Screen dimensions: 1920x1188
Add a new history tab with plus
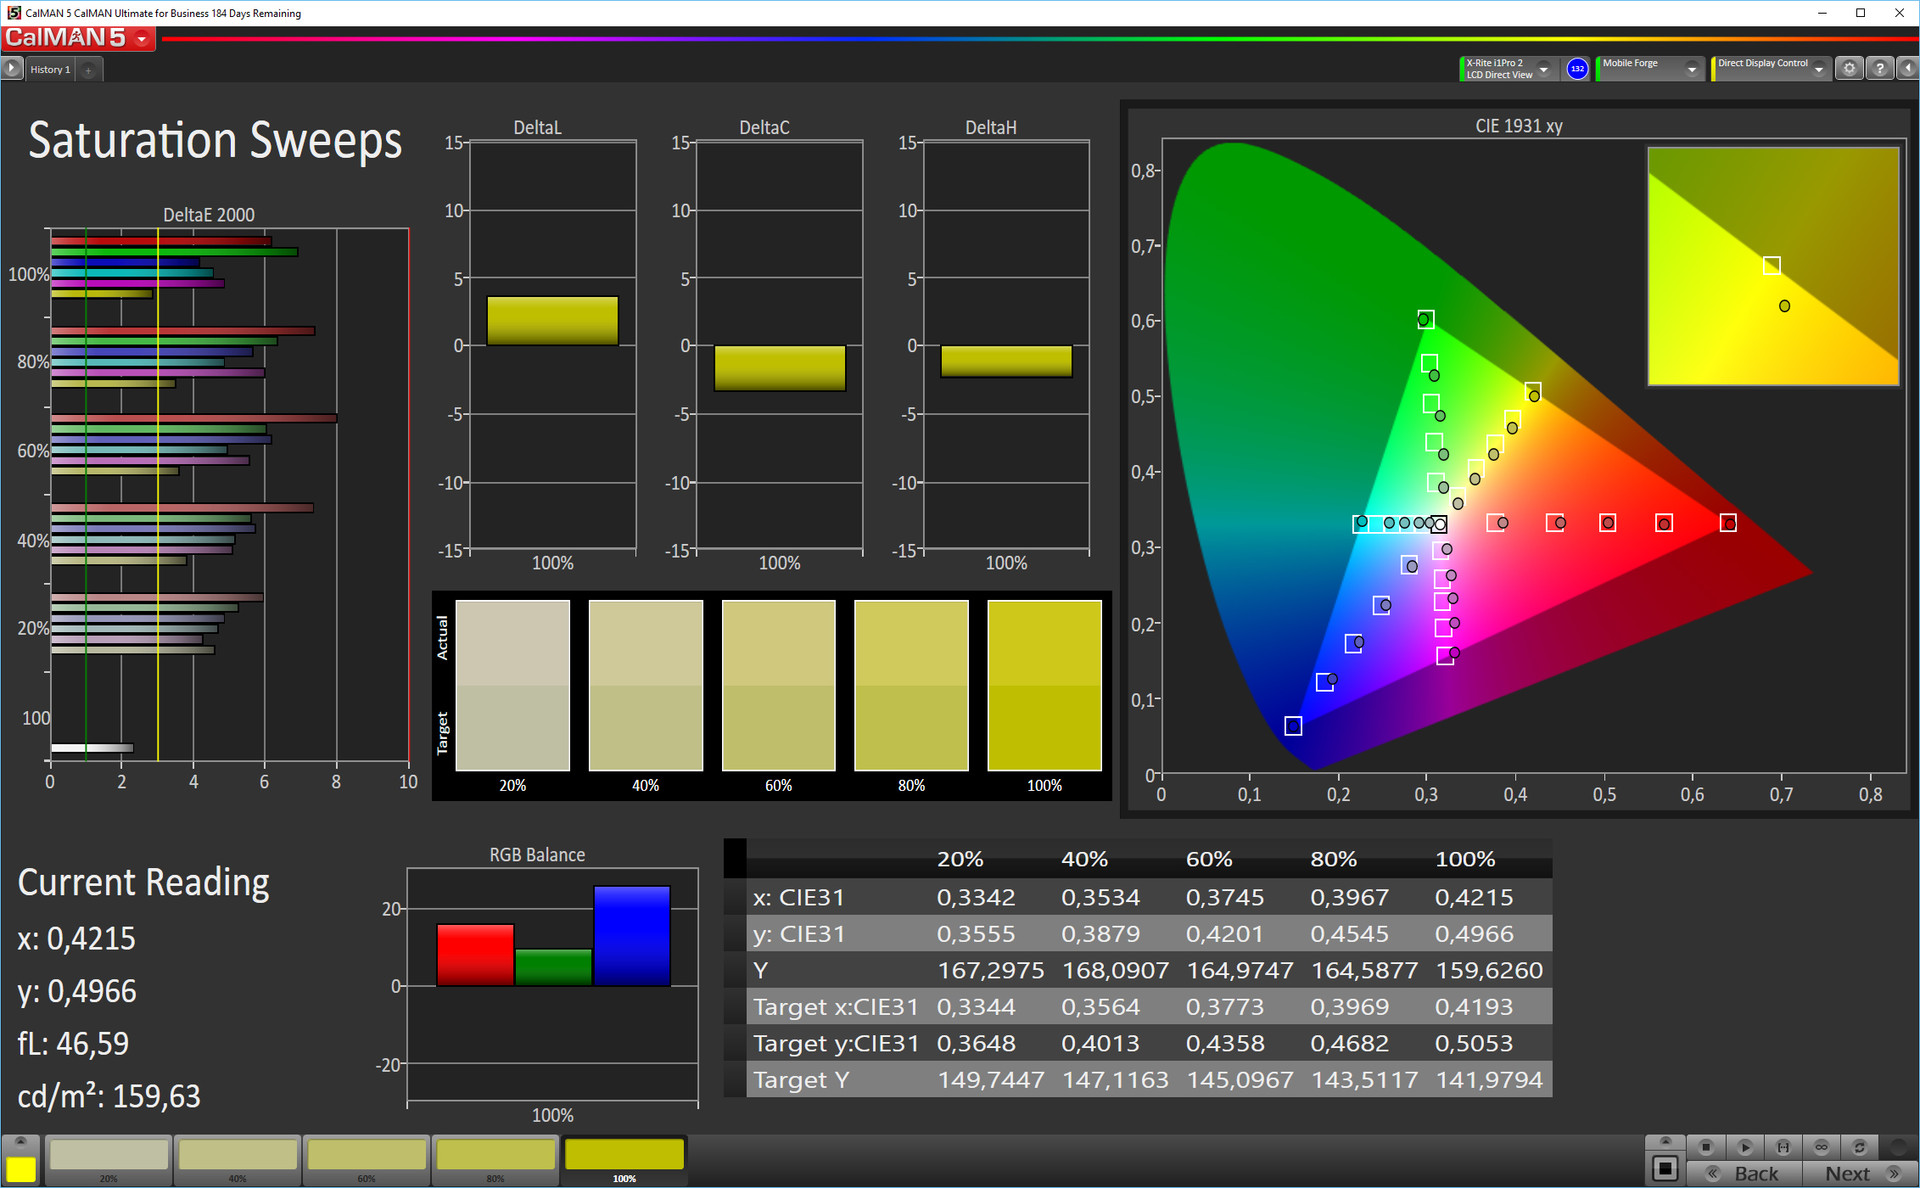(x=88, y=70)
